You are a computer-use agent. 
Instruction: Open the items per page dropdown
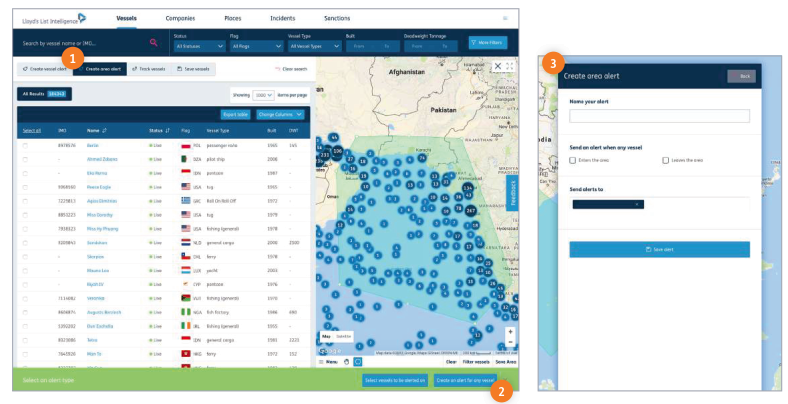click(263, 95)
